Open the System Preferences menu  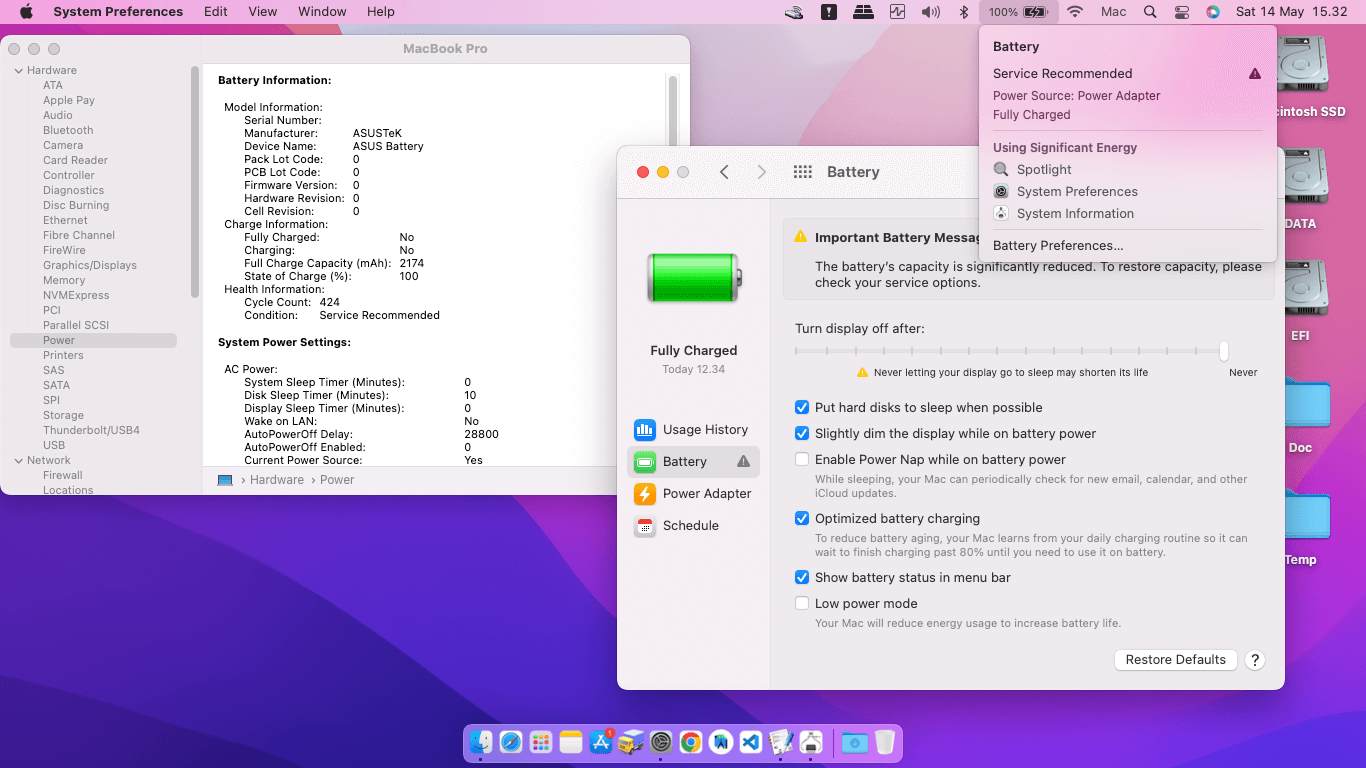pyautogui.click(x=118, y=12)
